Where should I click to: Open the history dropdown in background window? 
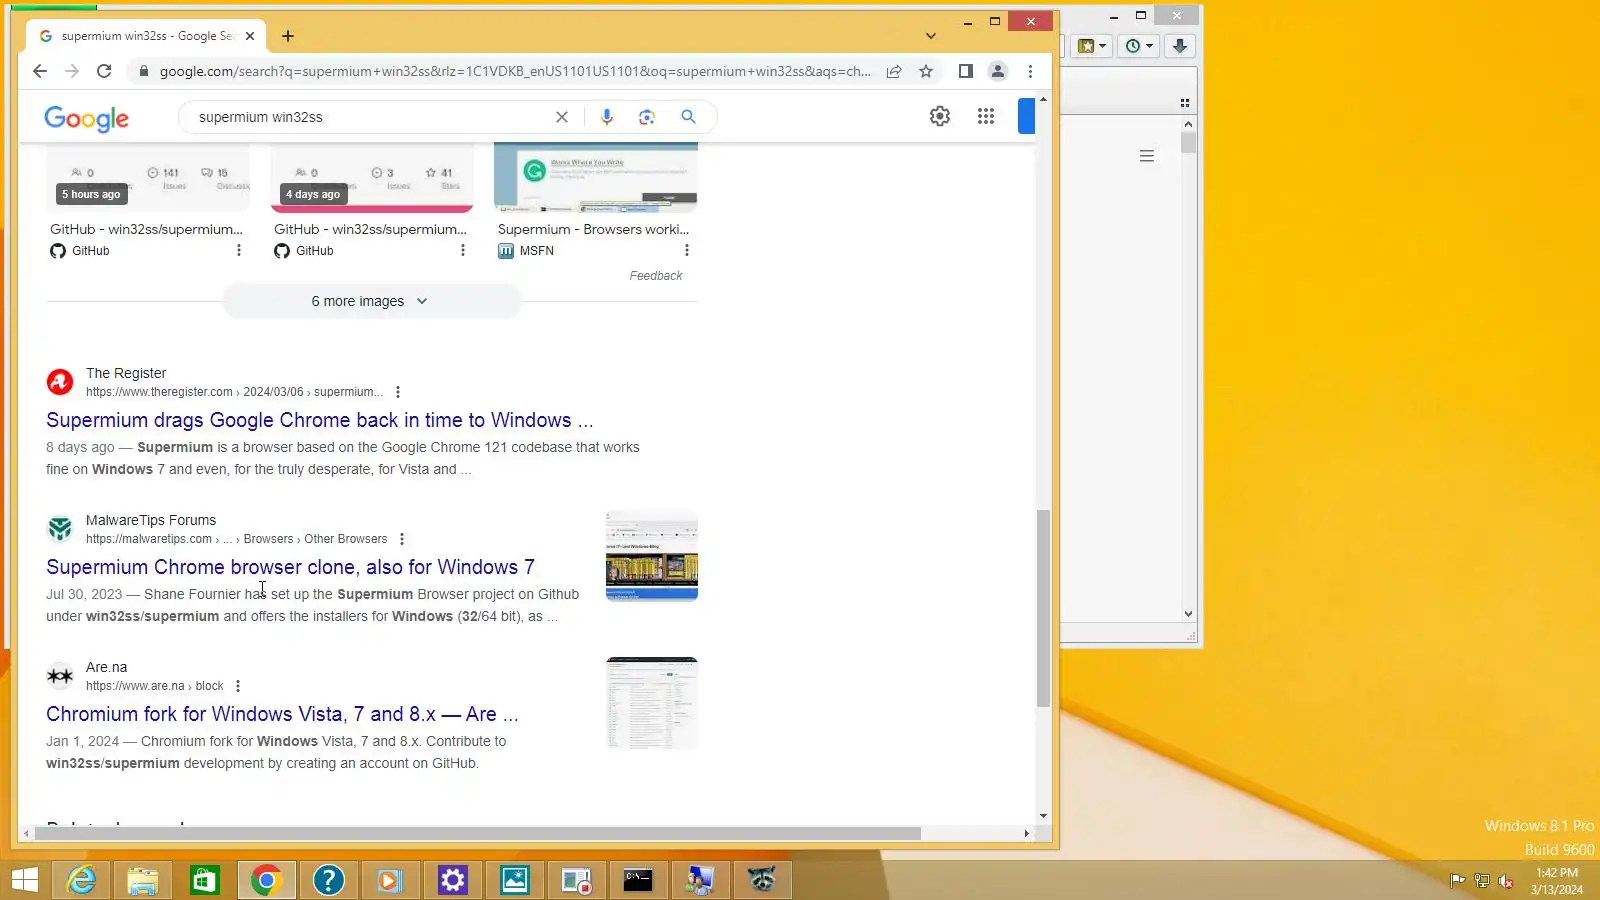pos(1138,46)
